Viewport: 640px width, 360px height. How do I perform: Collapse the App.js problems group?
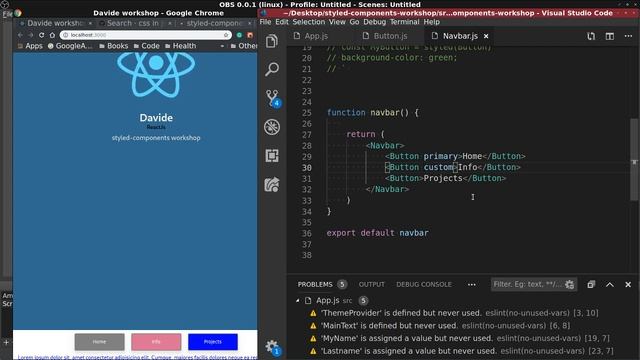tap(298, 301)
